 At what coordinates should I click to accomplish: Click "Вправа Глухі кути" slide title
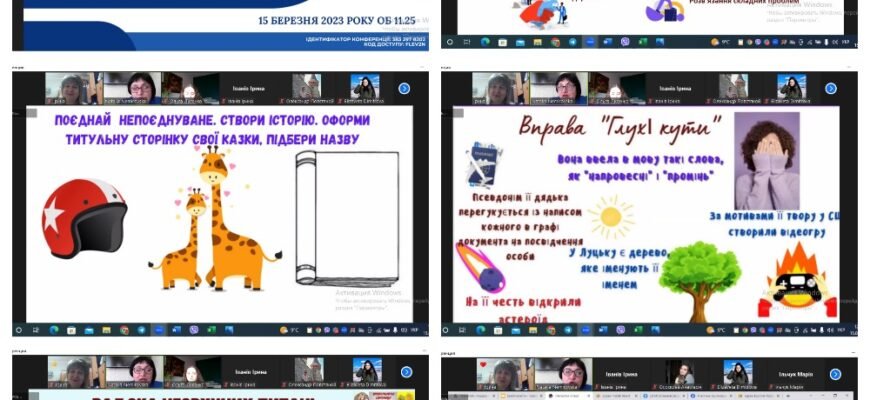[x=620, y=128]
